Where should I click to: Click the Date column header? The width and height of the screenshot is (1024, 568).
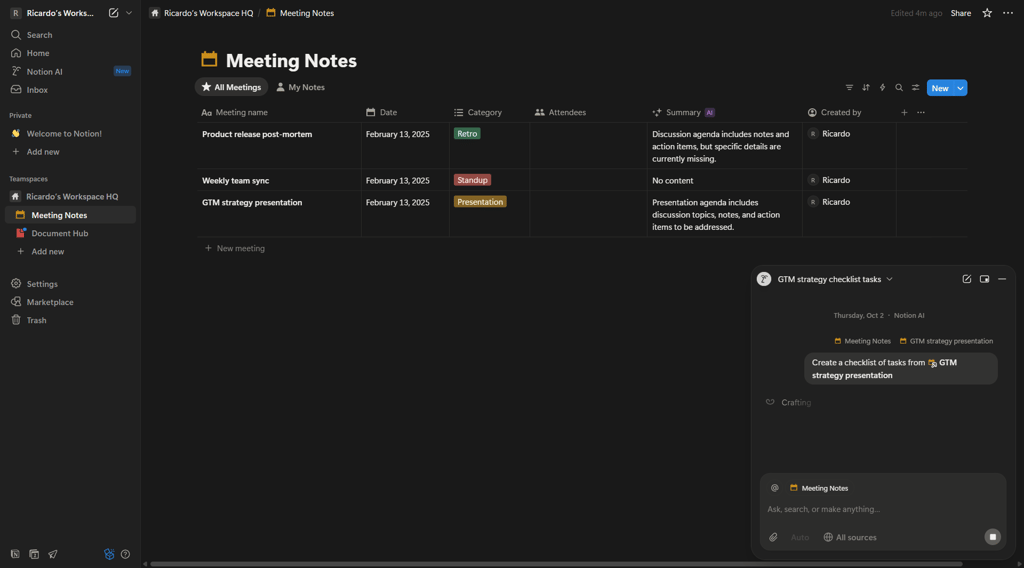(x=405, y=112)
